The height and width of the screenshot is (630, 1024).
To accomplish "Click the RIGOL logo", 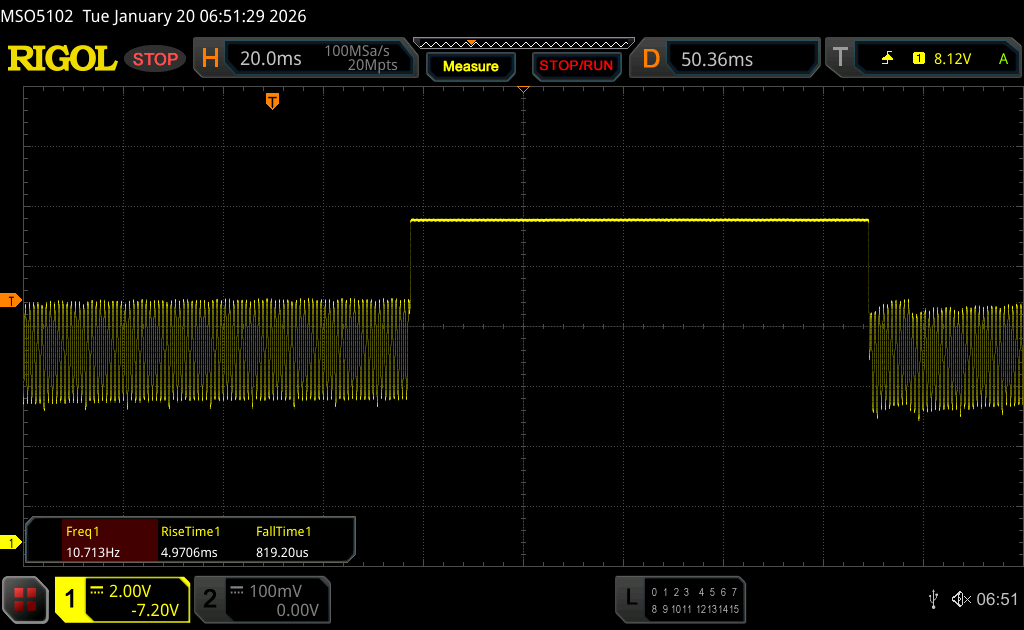I will coord(62,59).
